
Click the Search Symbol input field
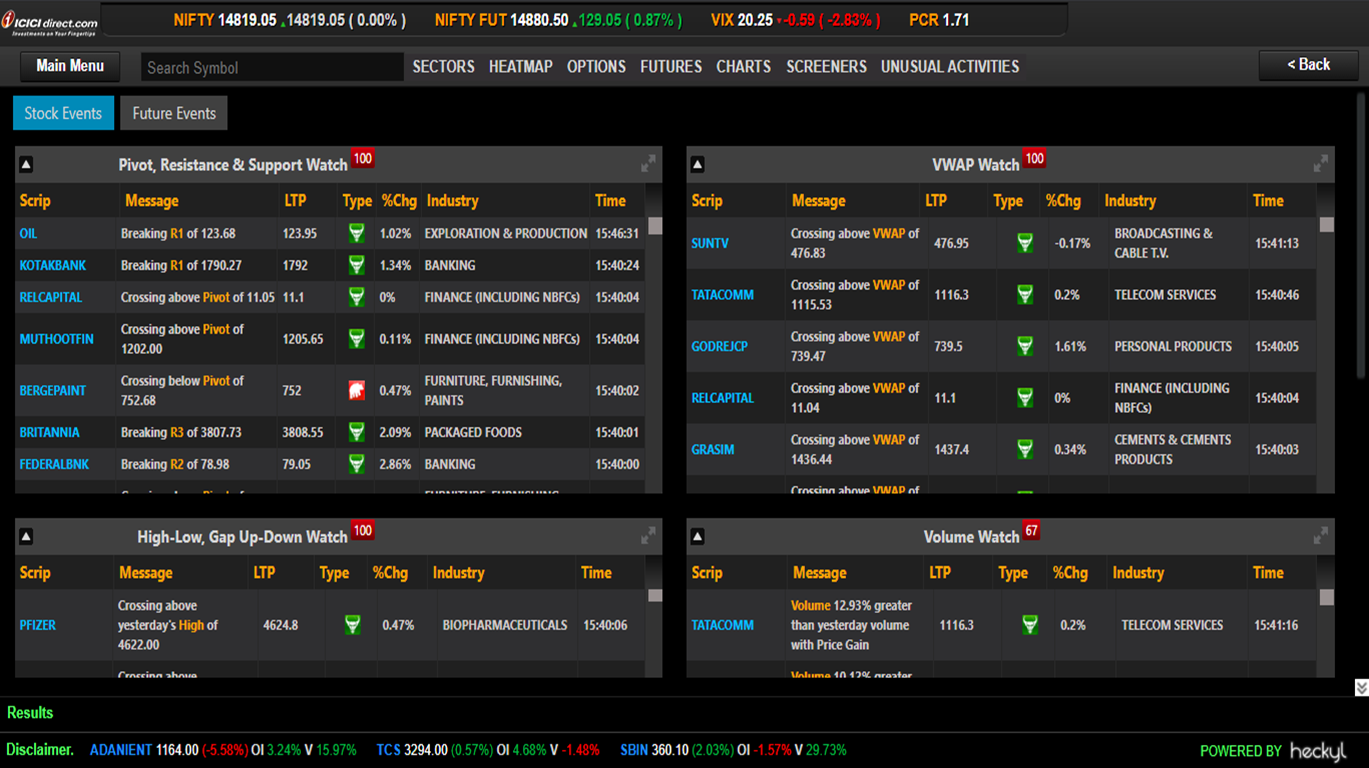[x=271, y=68]
